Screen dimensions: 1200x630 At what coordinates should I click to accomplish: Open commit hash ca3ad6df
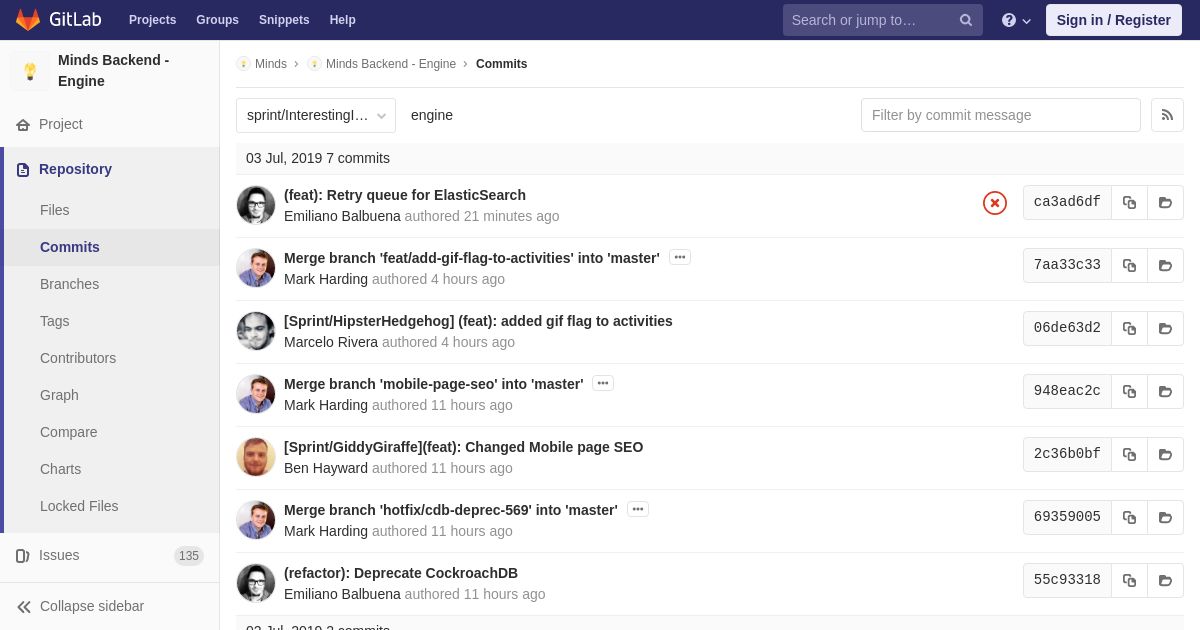(x=1067, y=202)
